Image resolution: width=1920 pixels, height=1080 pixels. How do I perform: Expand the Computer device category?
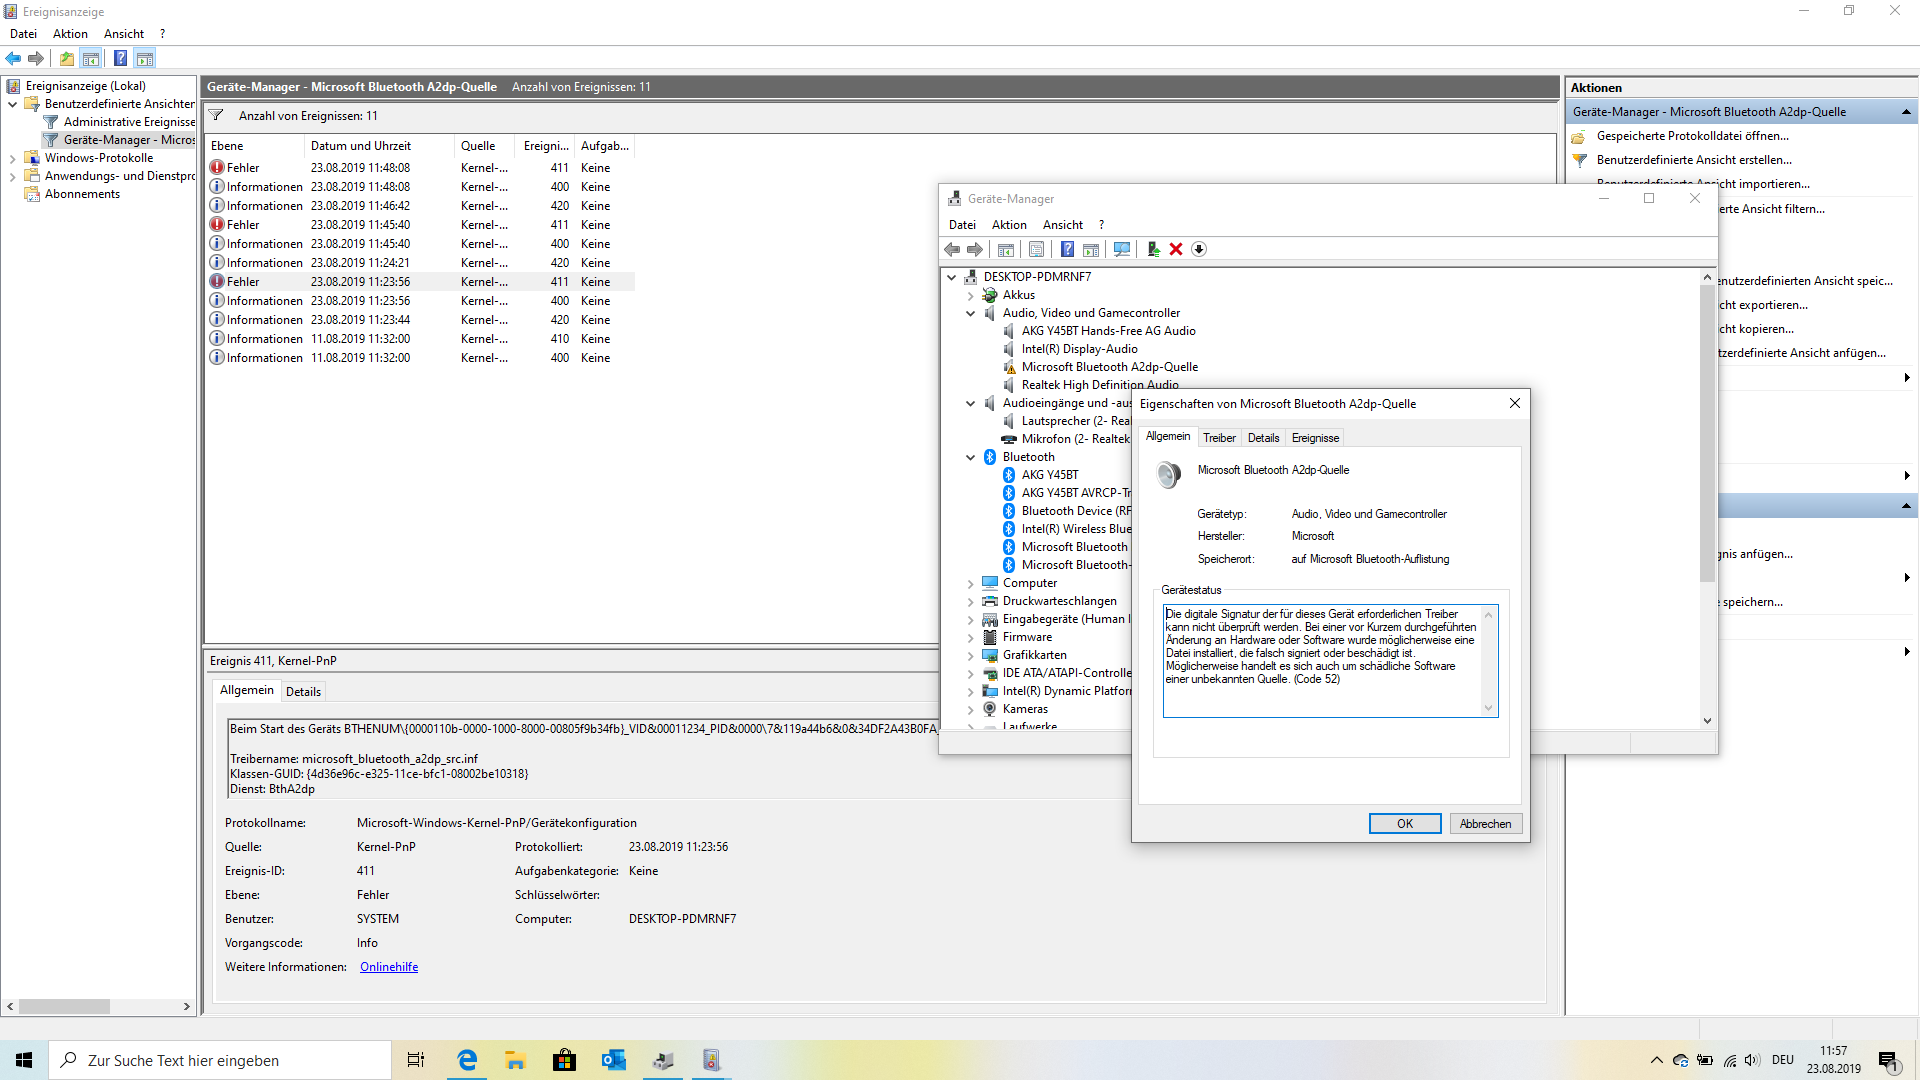coord(970,583)
